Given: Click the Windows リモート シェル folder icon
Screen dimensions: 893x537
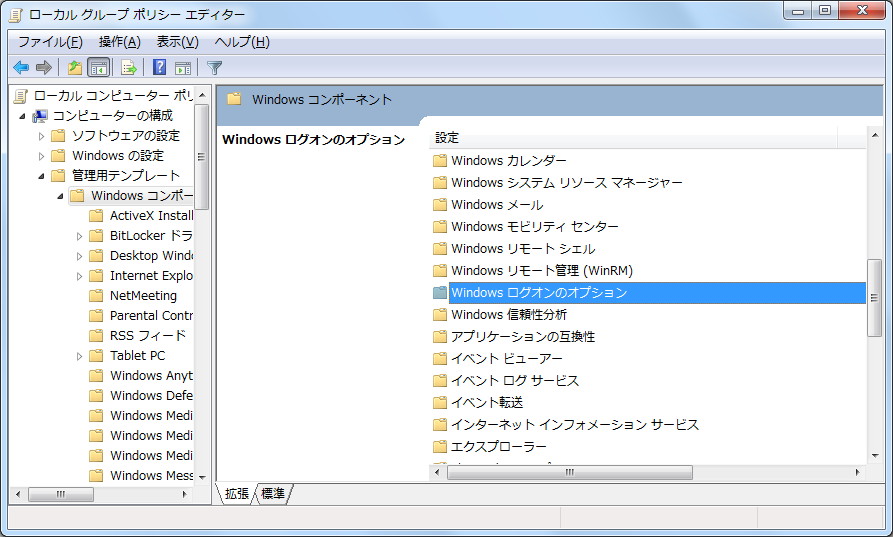Looking at the screenshot, I should click(x=439, y=249).
